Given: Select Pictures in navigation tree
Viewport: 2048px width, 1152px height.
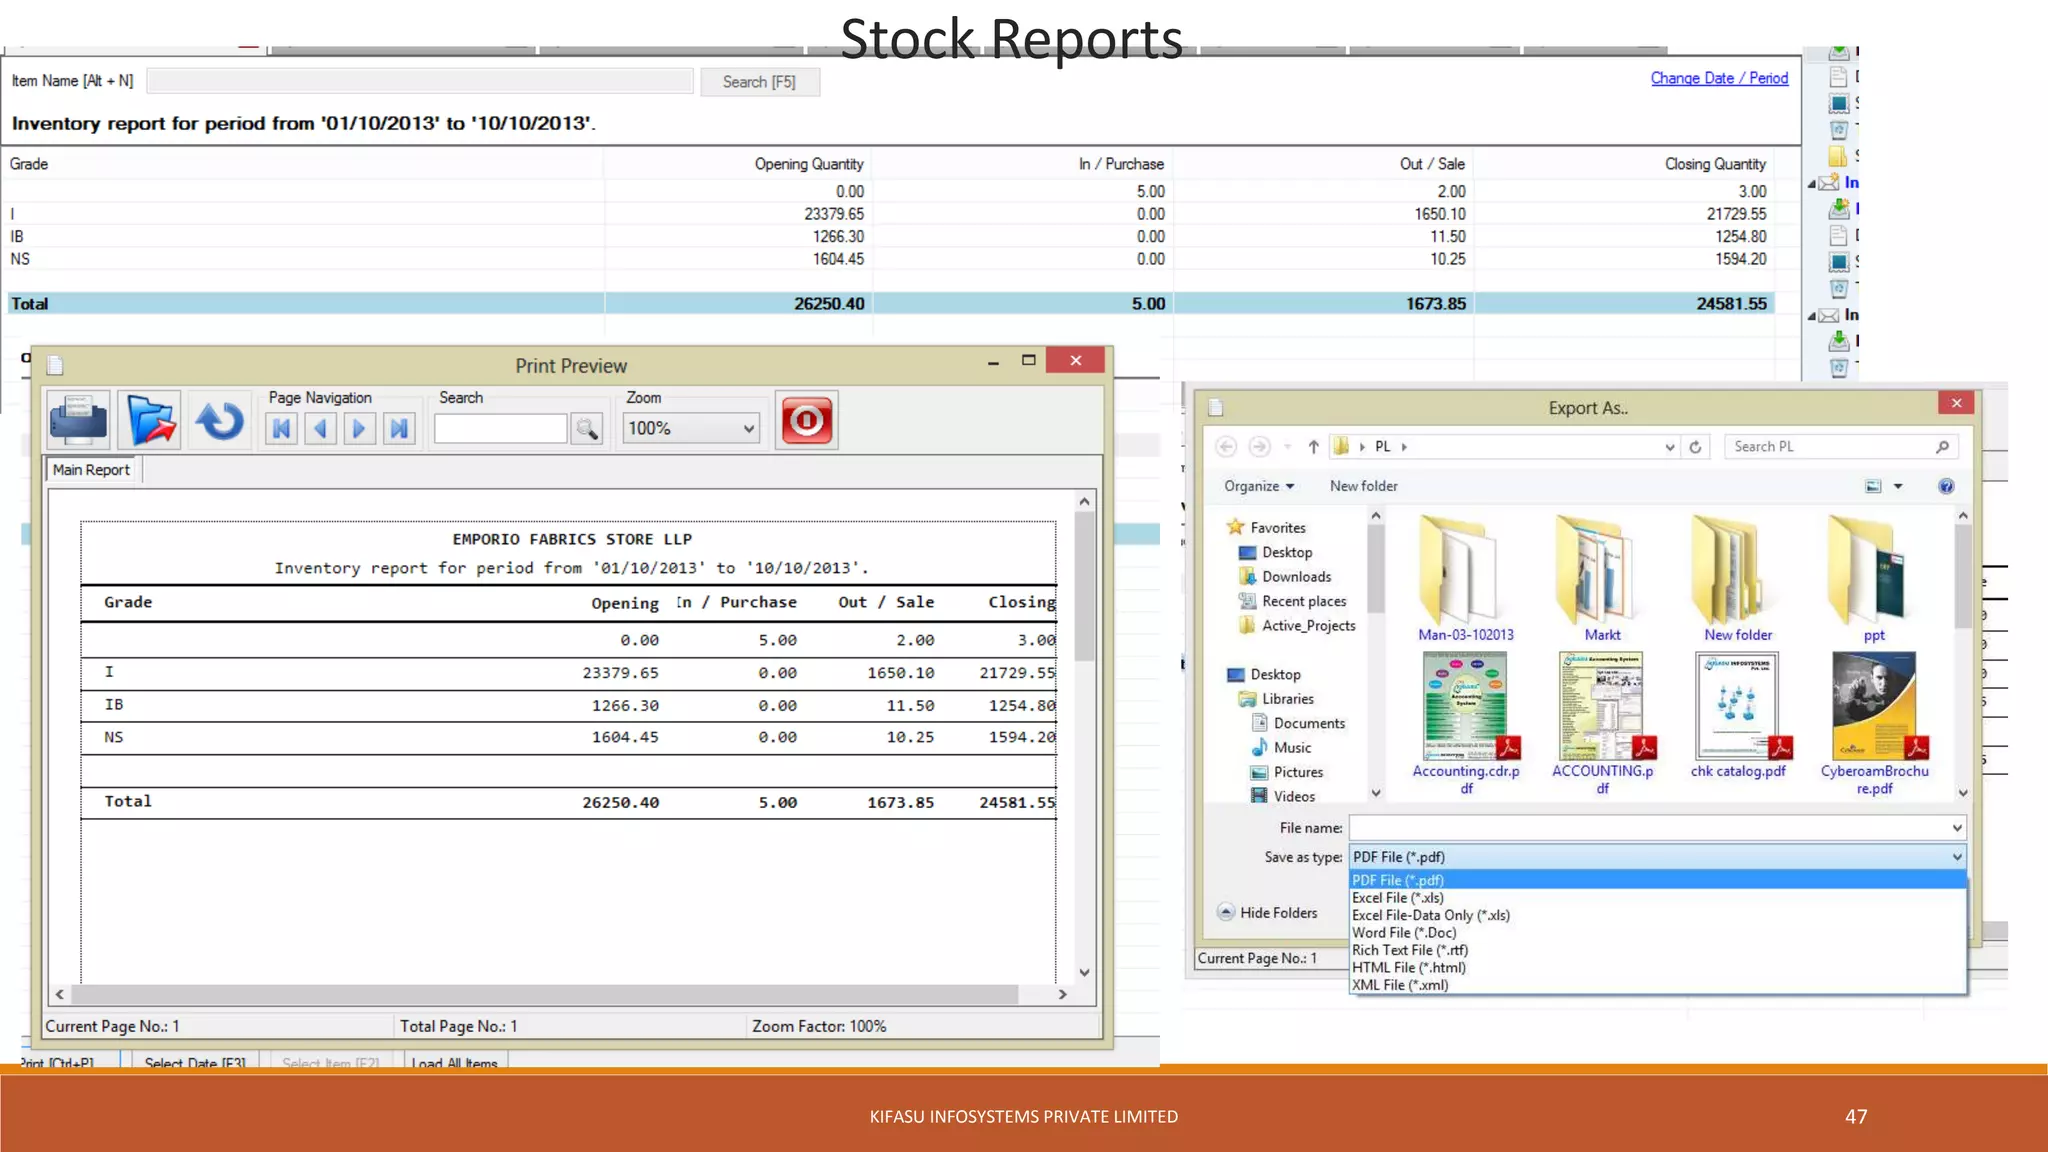Looking at the screenshot, I should pyautogui.click(x=1298, y=772).
